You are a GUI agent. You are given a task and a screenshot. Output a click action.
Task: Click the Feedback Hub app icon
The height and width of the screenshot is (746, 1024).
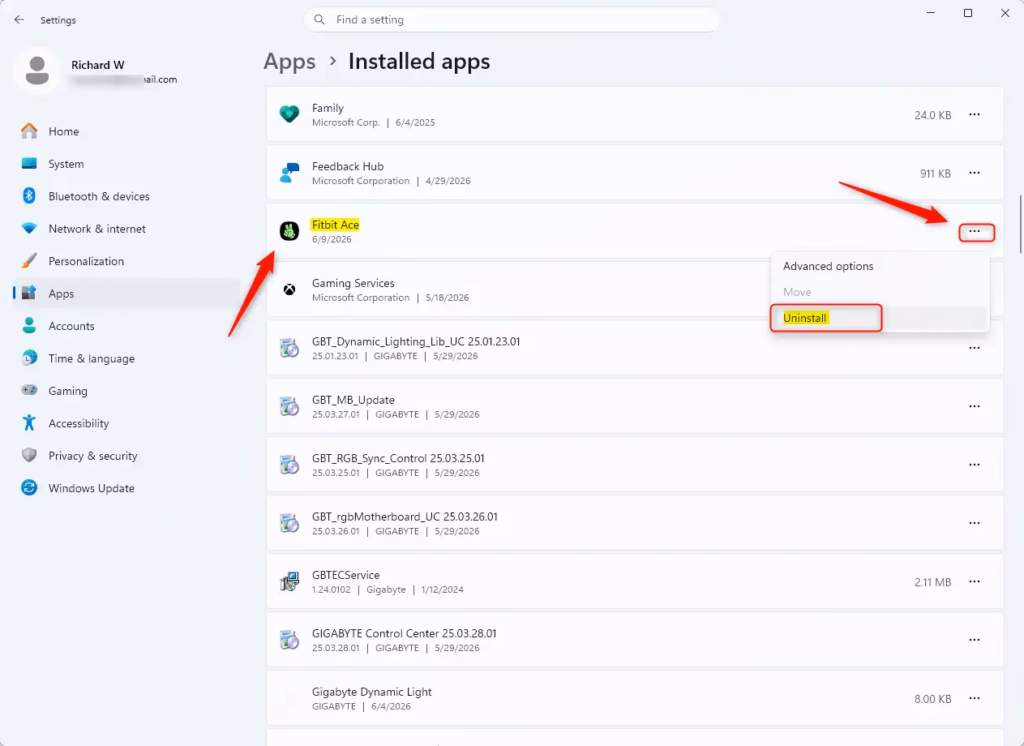tap(289, 172)
